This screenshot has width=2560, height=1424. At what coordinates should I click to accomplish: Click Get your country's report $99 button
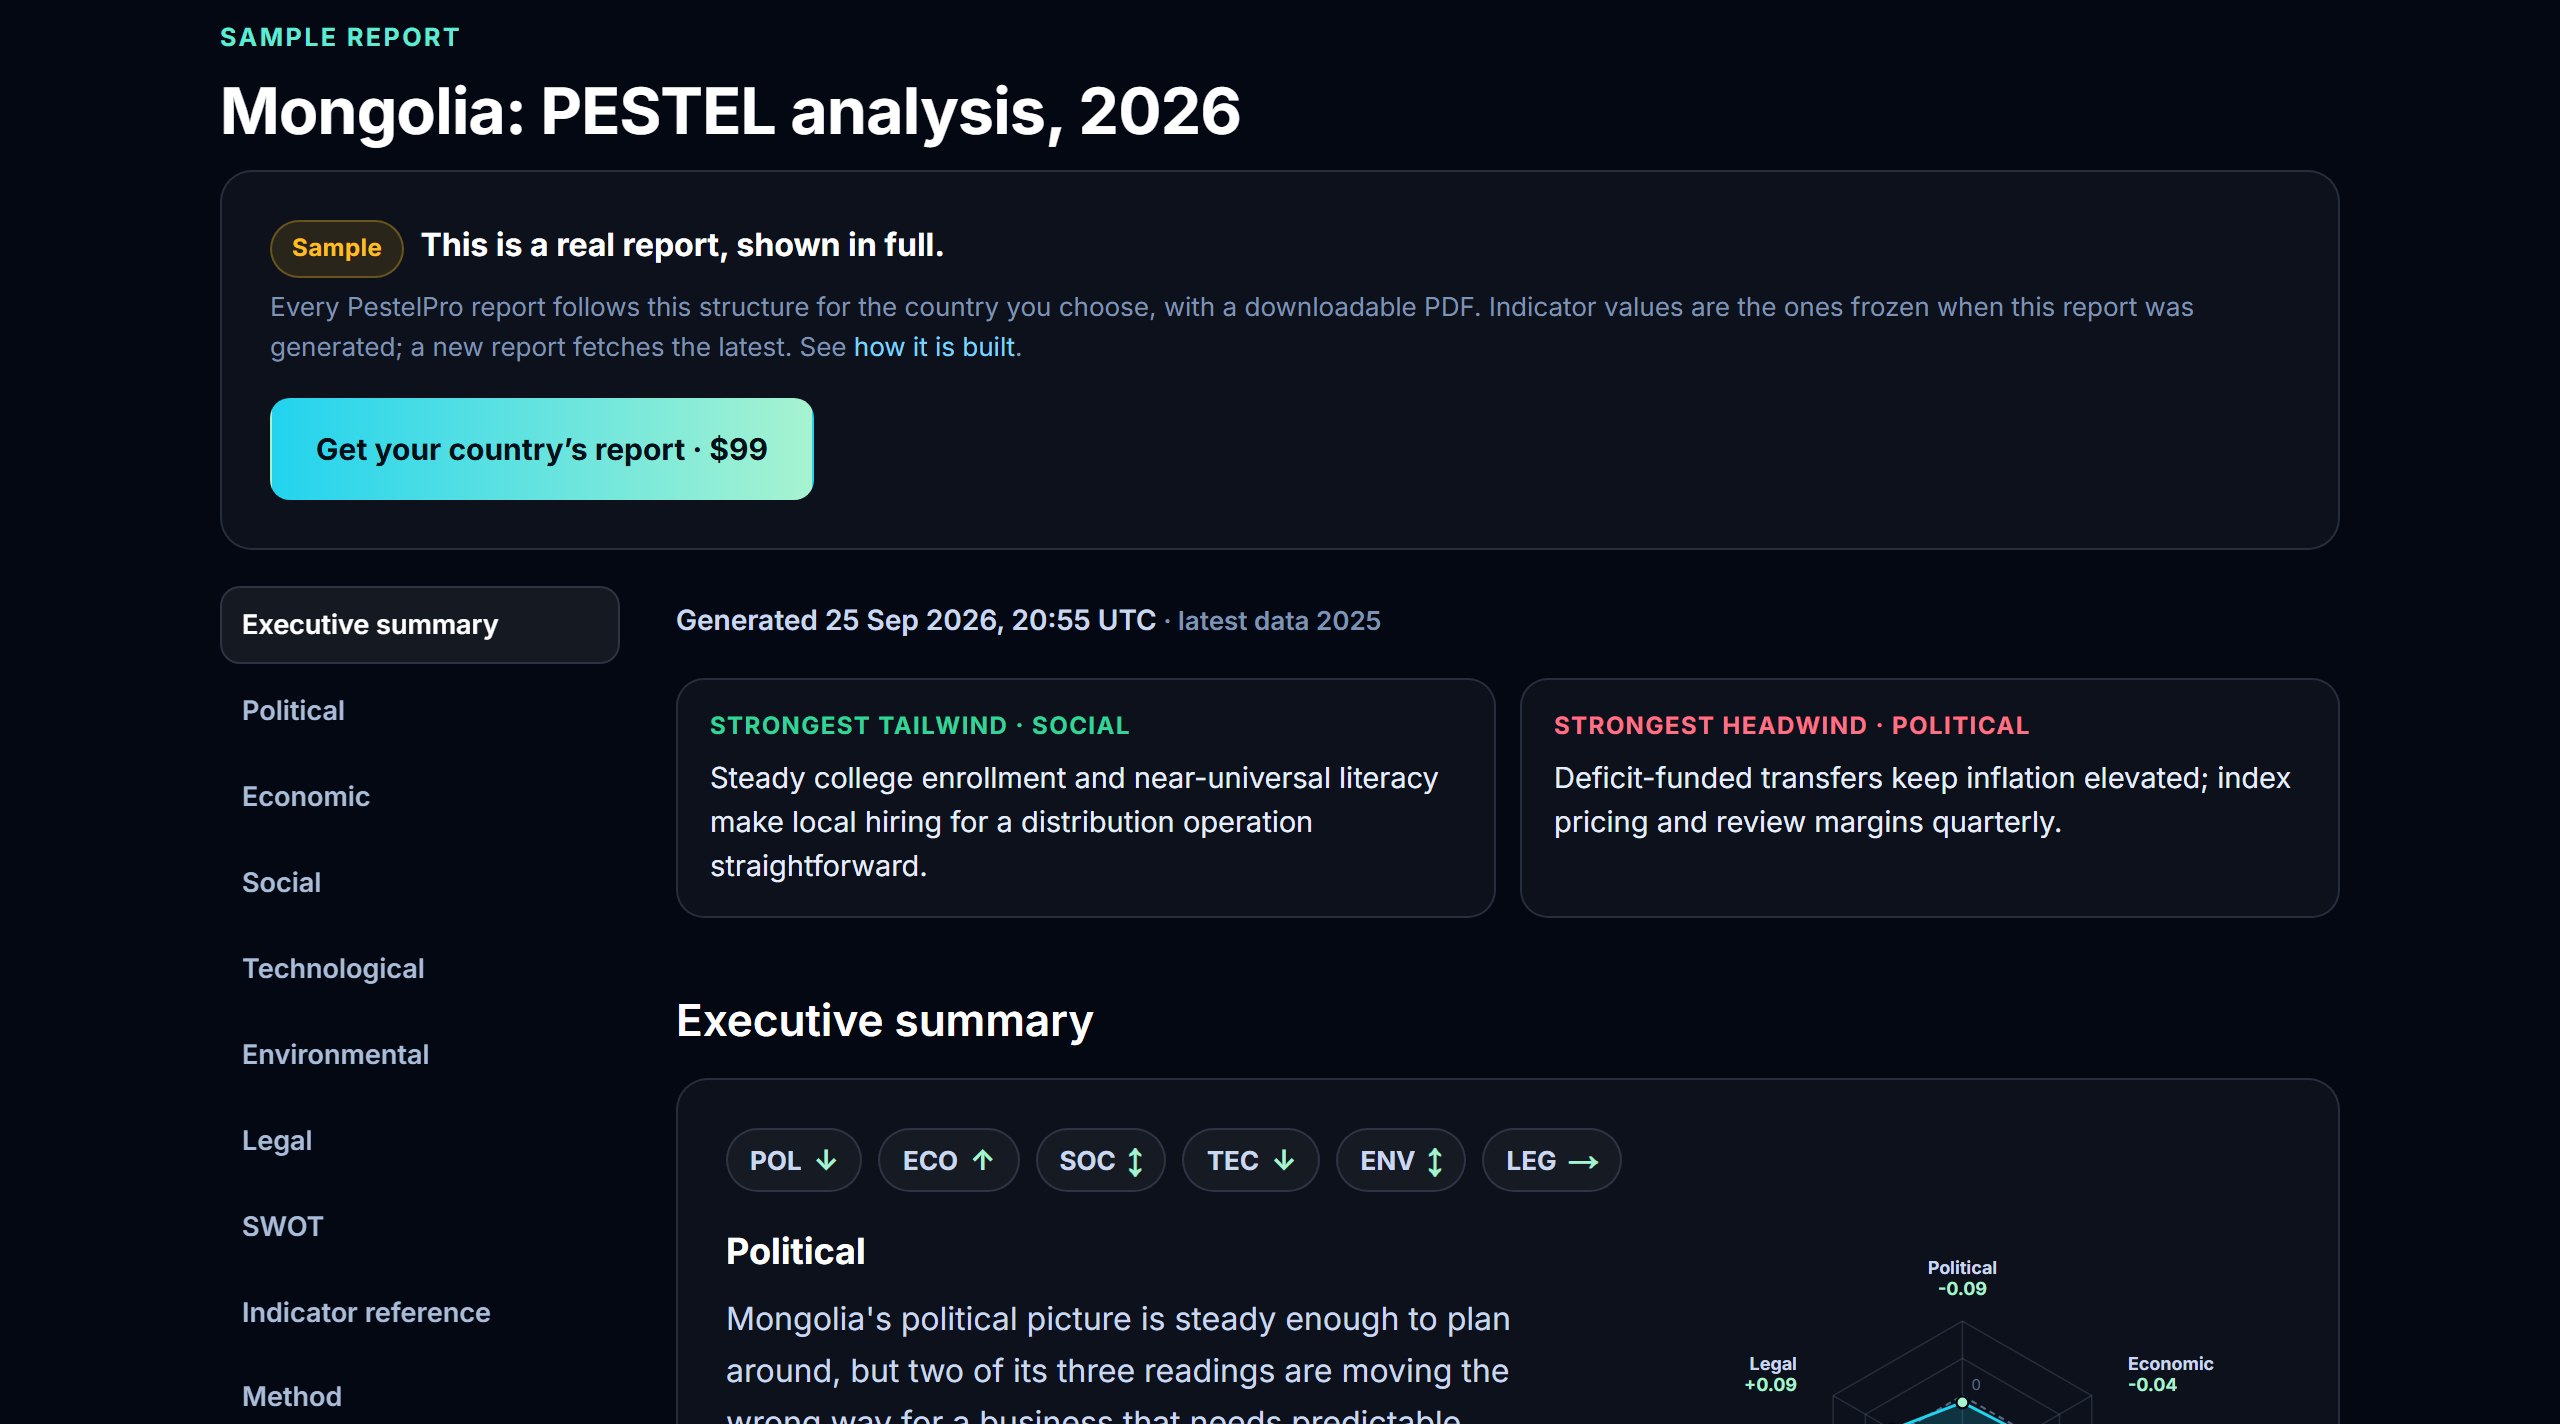[542, 449]
